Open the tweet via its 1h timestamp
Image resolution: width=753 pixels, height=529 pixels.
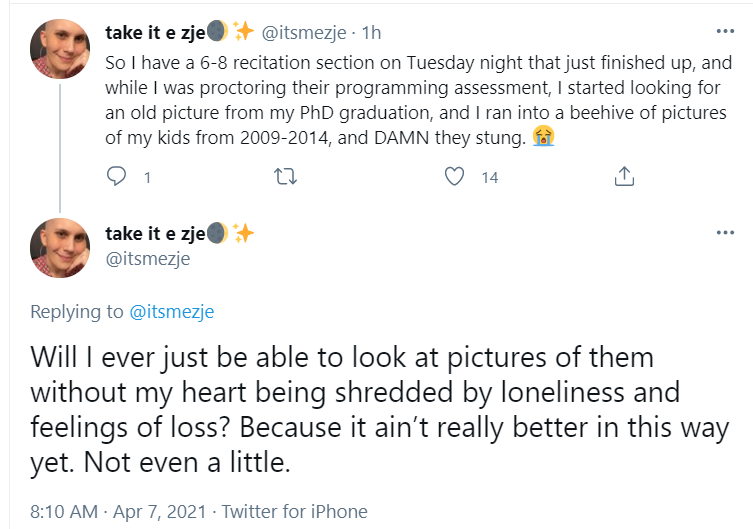[370, 33]
